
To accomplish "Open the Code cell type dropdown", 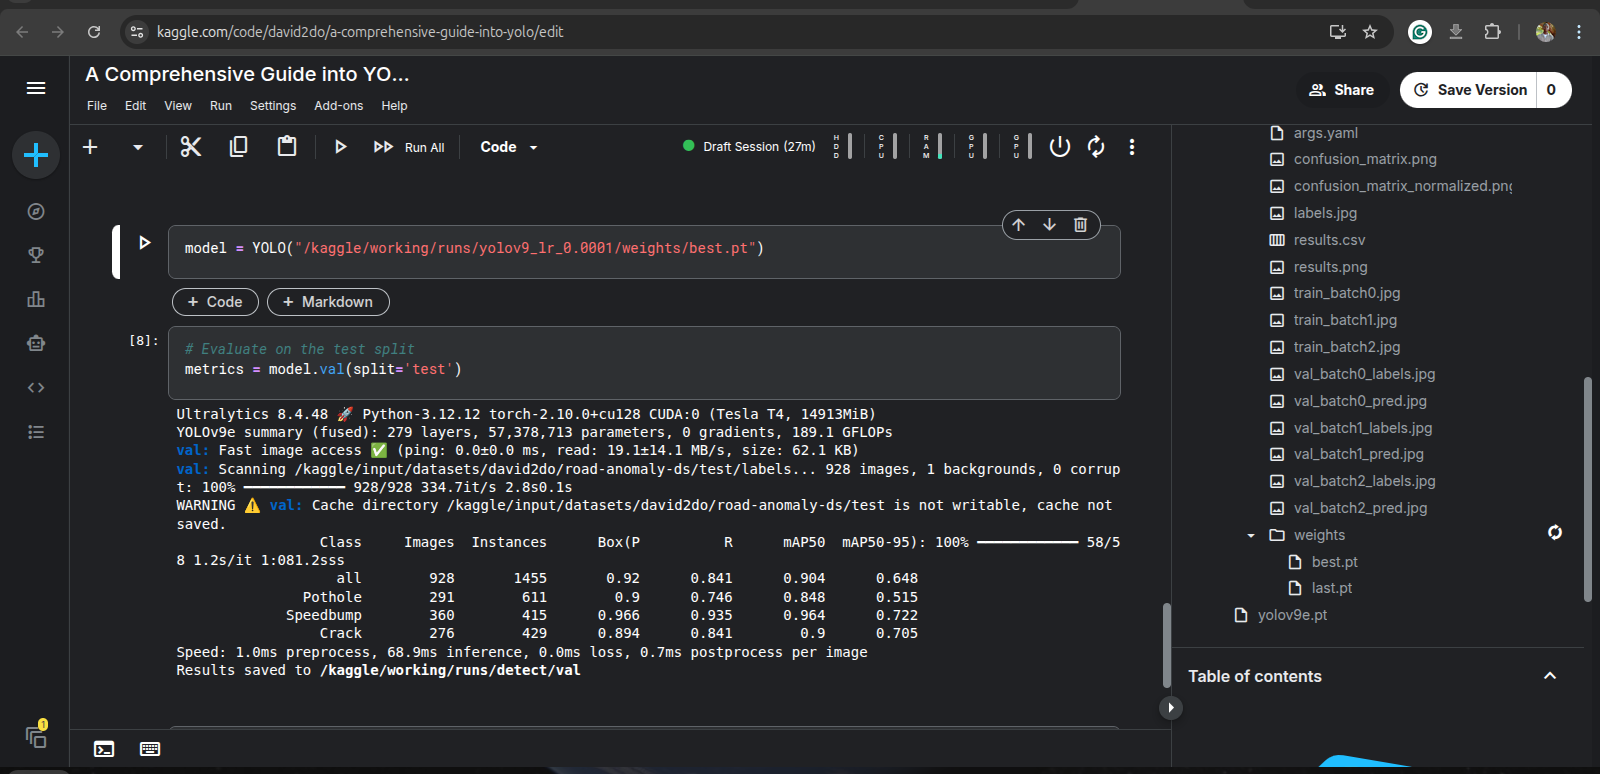I will [x=509, y=147].
